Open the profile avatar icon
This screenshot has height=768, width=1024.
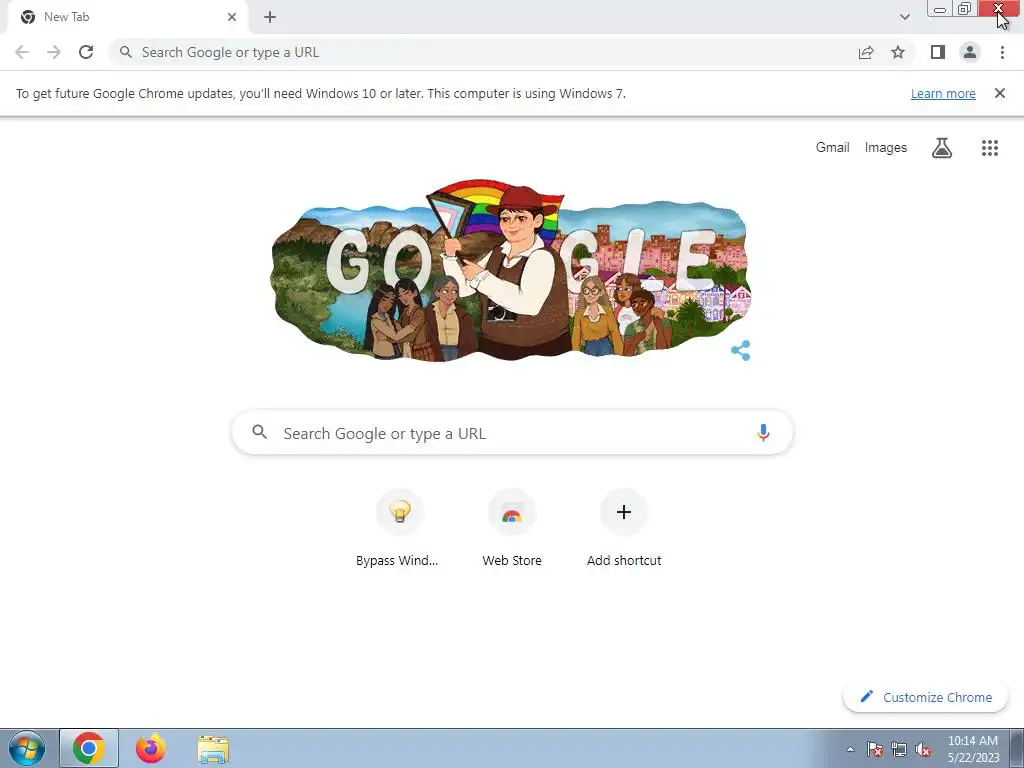[x=970, y=52]
